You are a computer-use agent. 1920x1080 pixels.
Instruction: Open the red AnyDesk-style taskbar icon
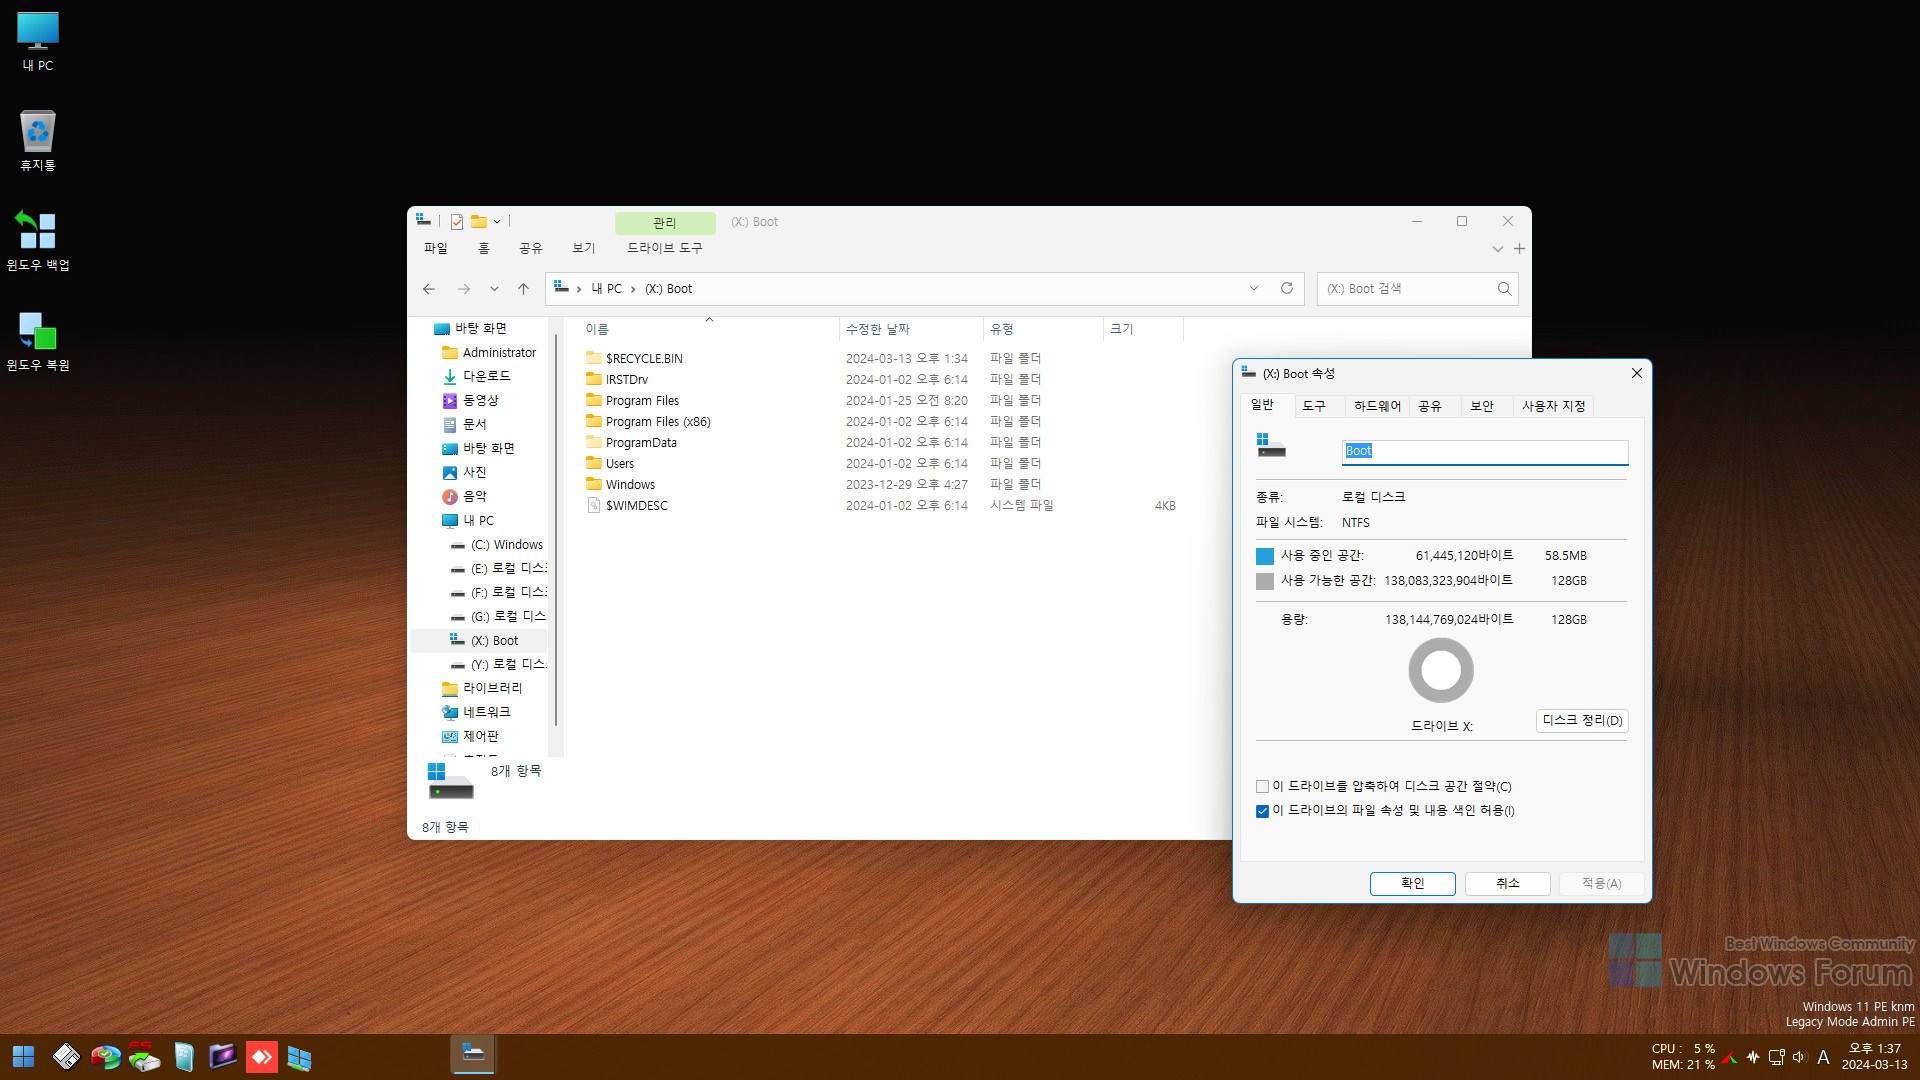click(262, 1057)
